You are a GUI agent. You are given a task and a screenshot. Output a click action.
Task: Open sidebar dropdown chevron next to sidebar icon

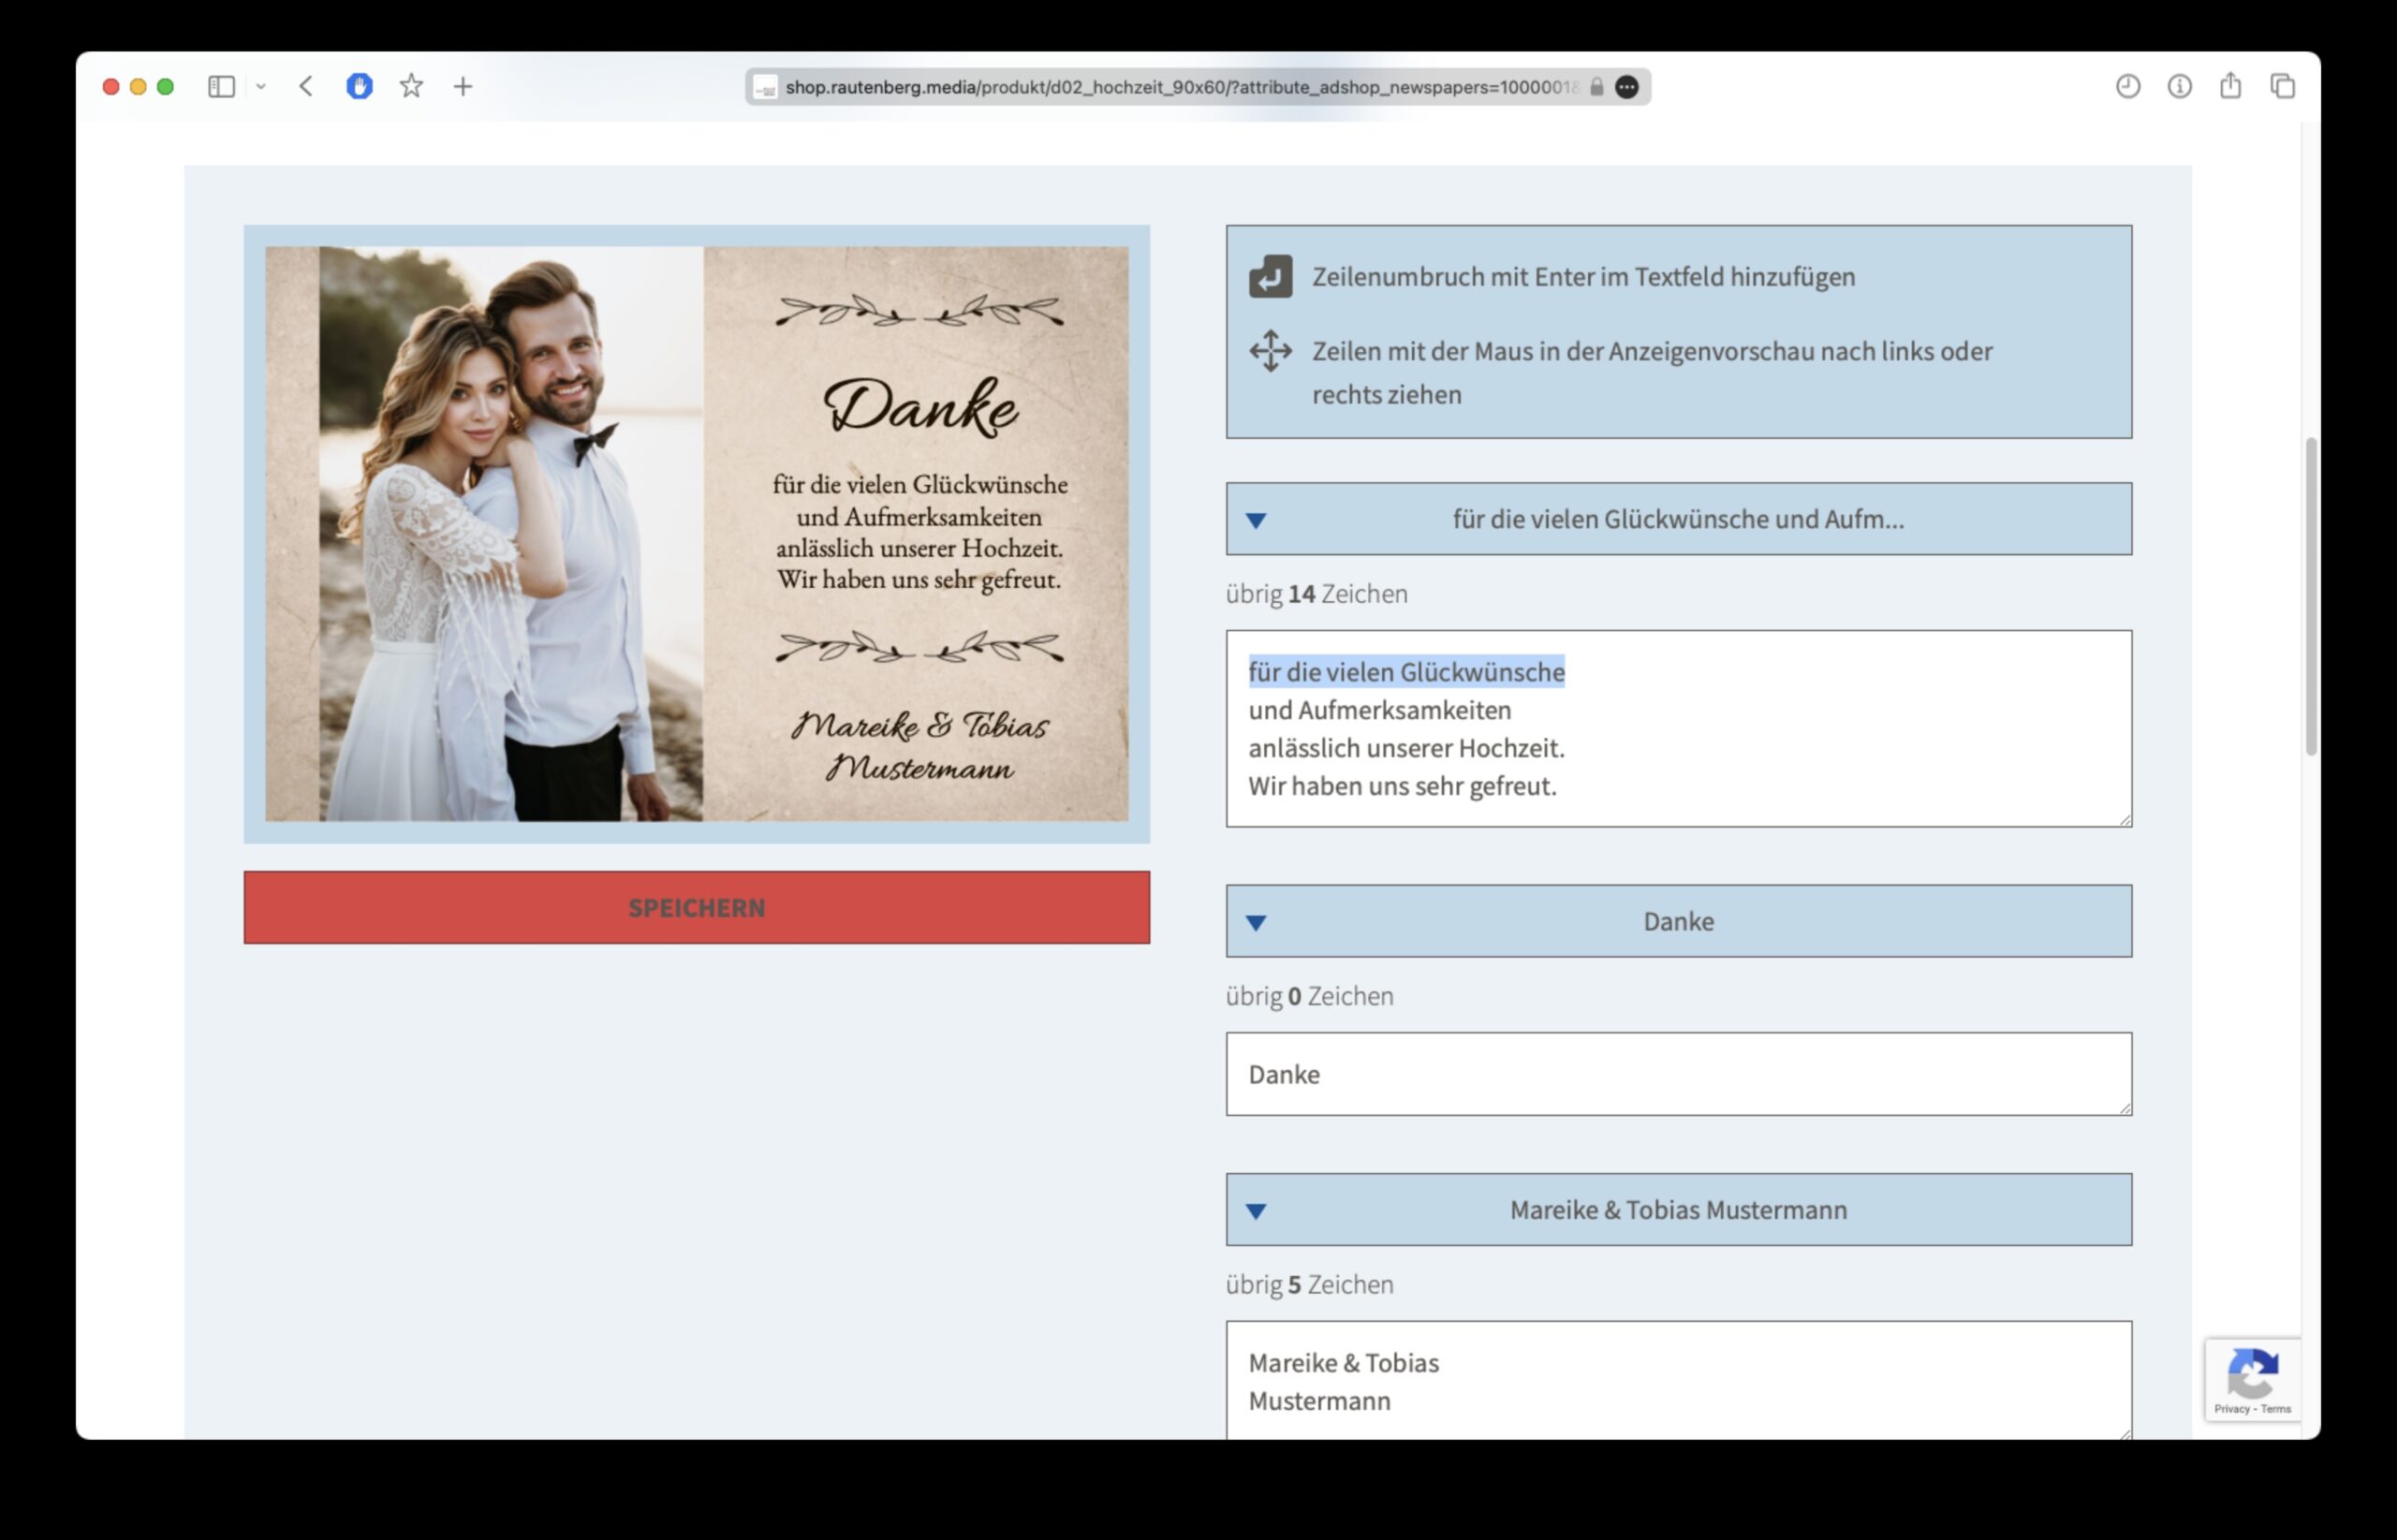tap(261, 87)
